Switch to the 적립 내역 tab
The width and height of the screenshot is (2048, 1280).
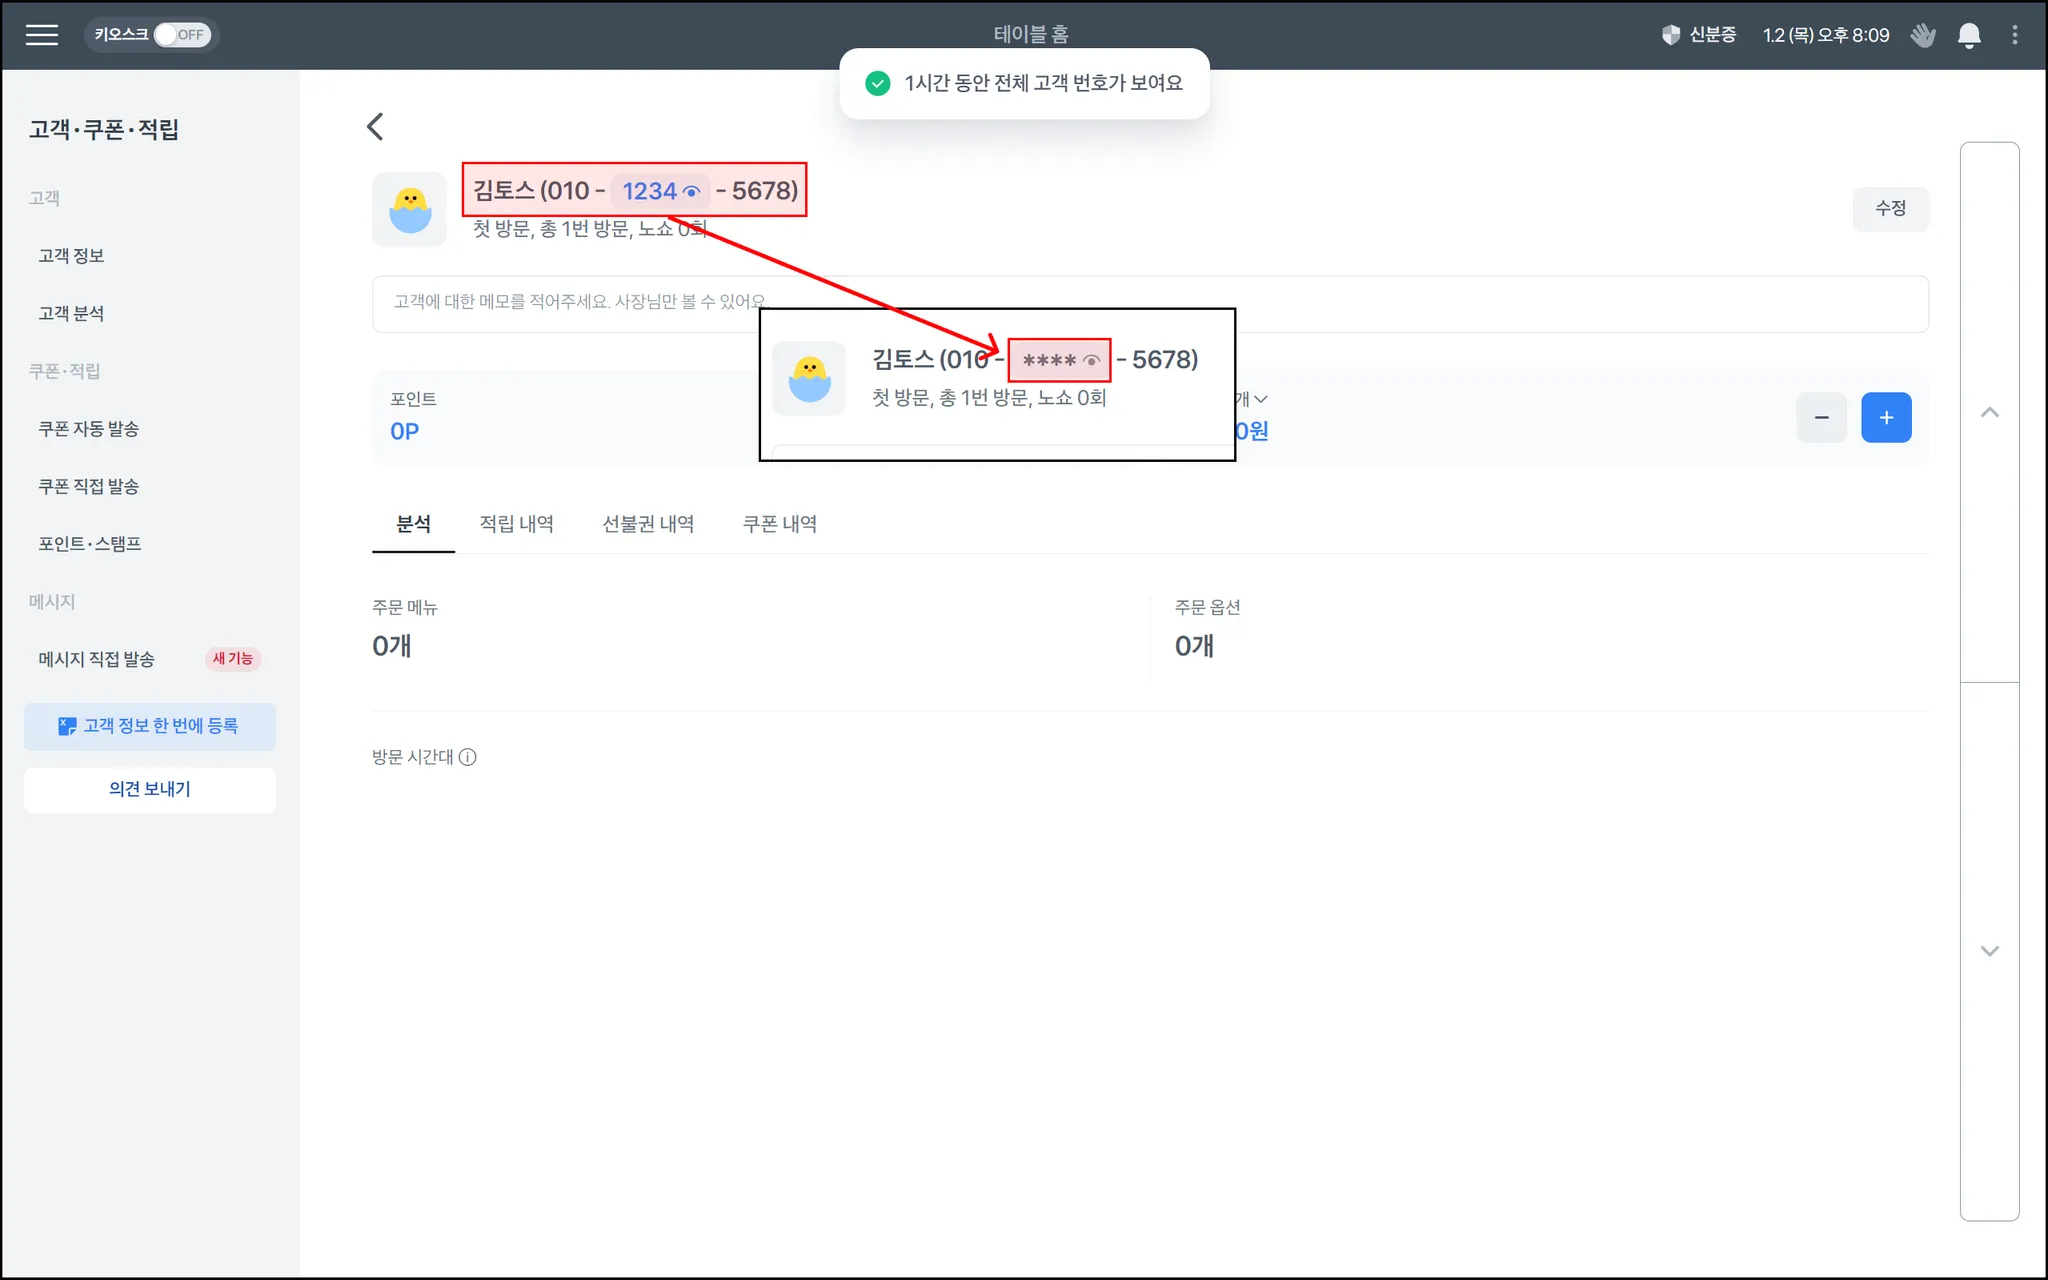[516, 524]
